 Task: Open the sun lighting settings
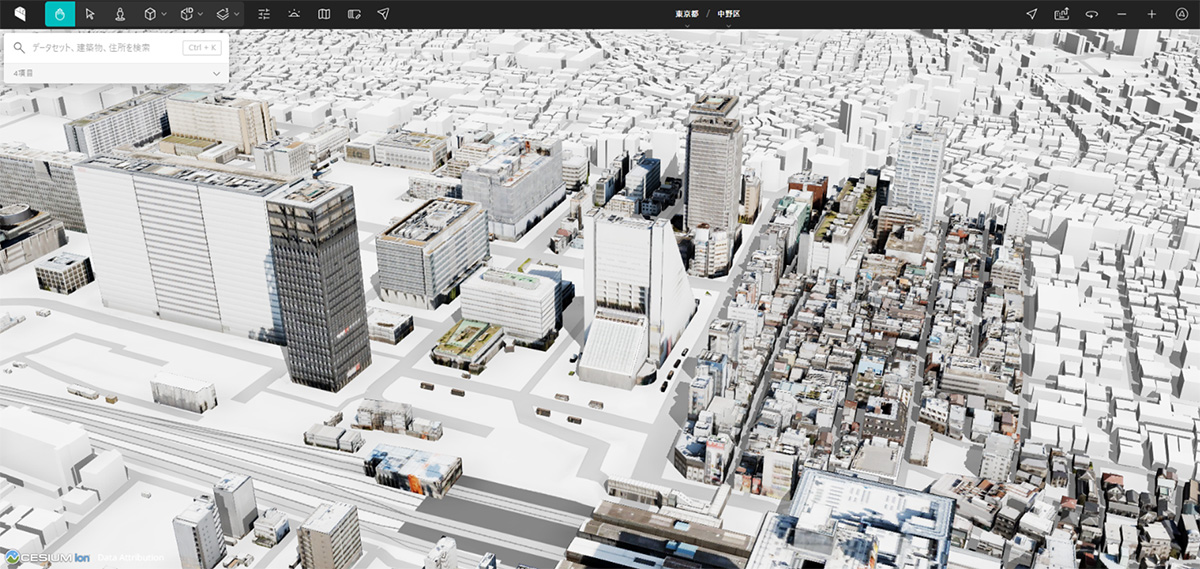point(294,14)
